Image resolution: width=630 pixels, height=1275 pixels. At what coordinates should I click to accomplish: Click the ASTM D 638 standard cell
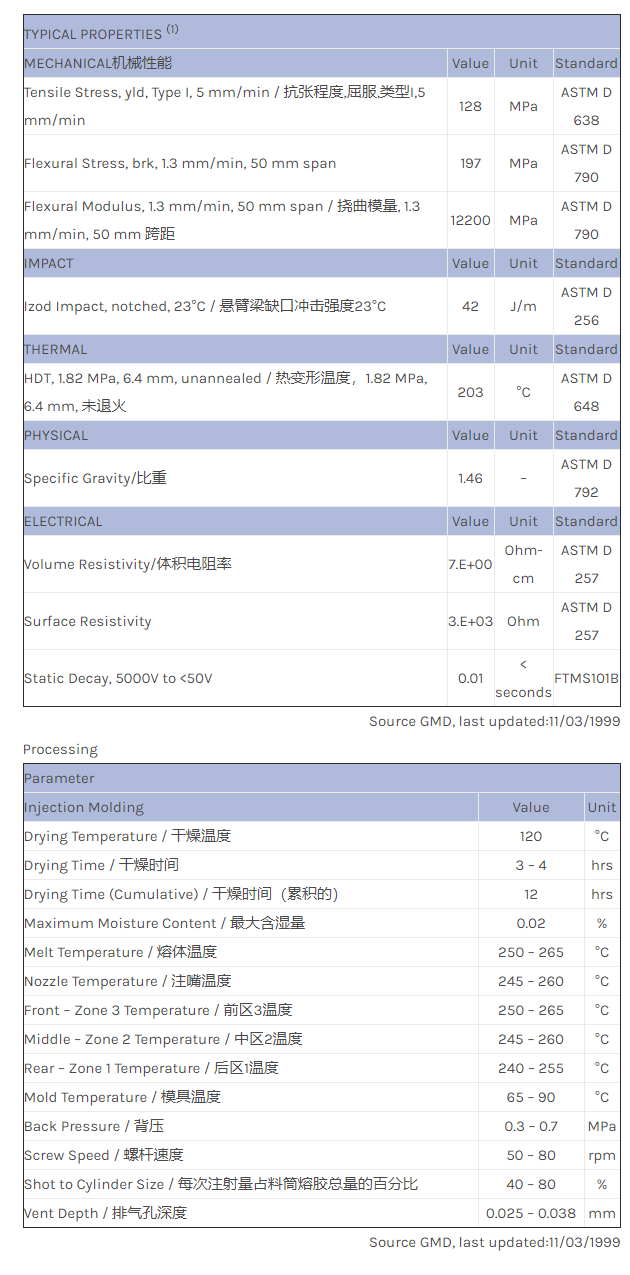tap(586, 106)
